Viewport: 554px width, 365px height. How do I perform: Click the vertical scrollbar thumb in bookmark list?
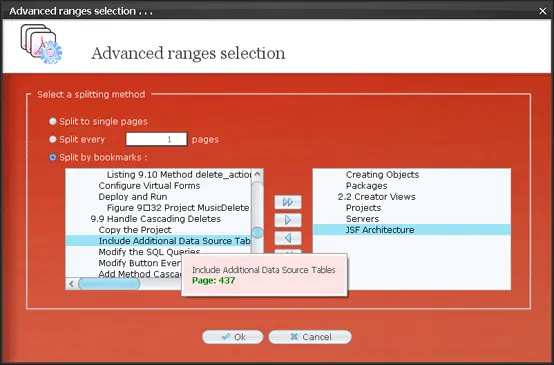(257, 232)
